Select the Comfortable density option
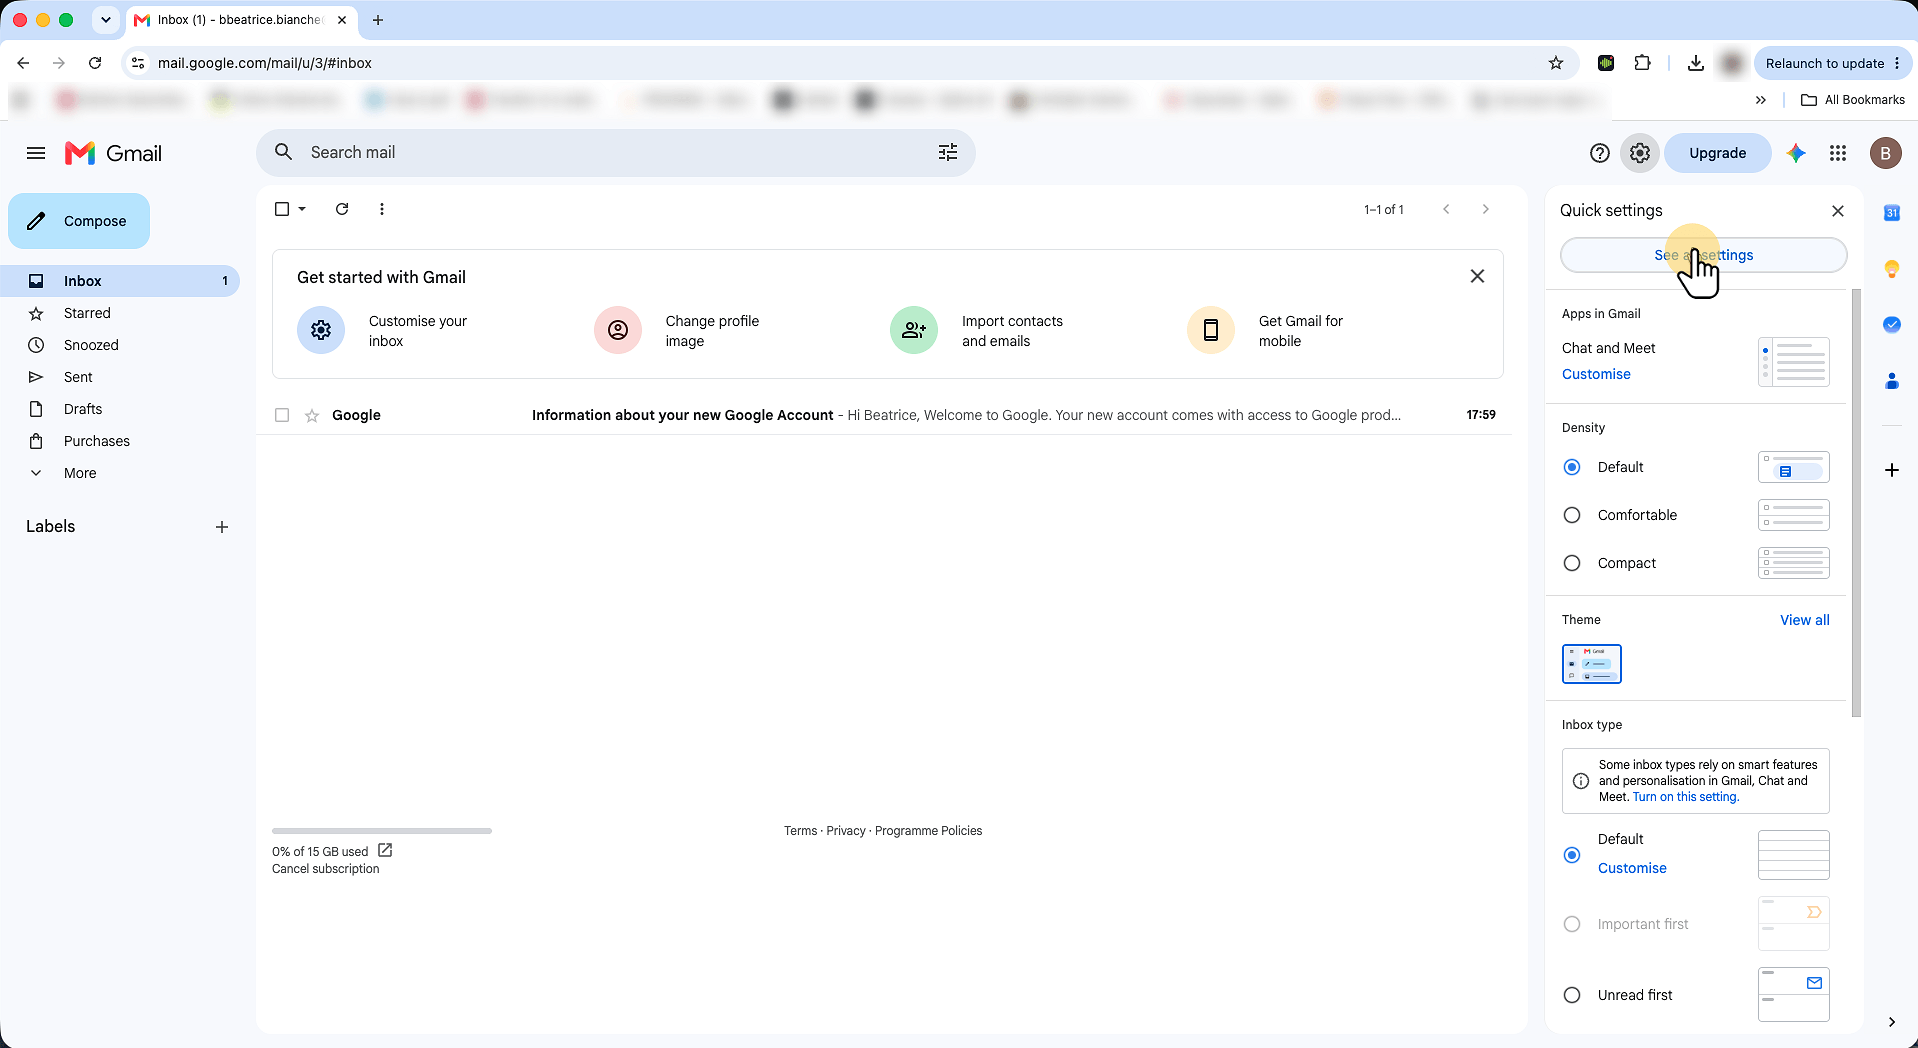The width and height of the screenshot is (1918, 1048). [1572, 515]
